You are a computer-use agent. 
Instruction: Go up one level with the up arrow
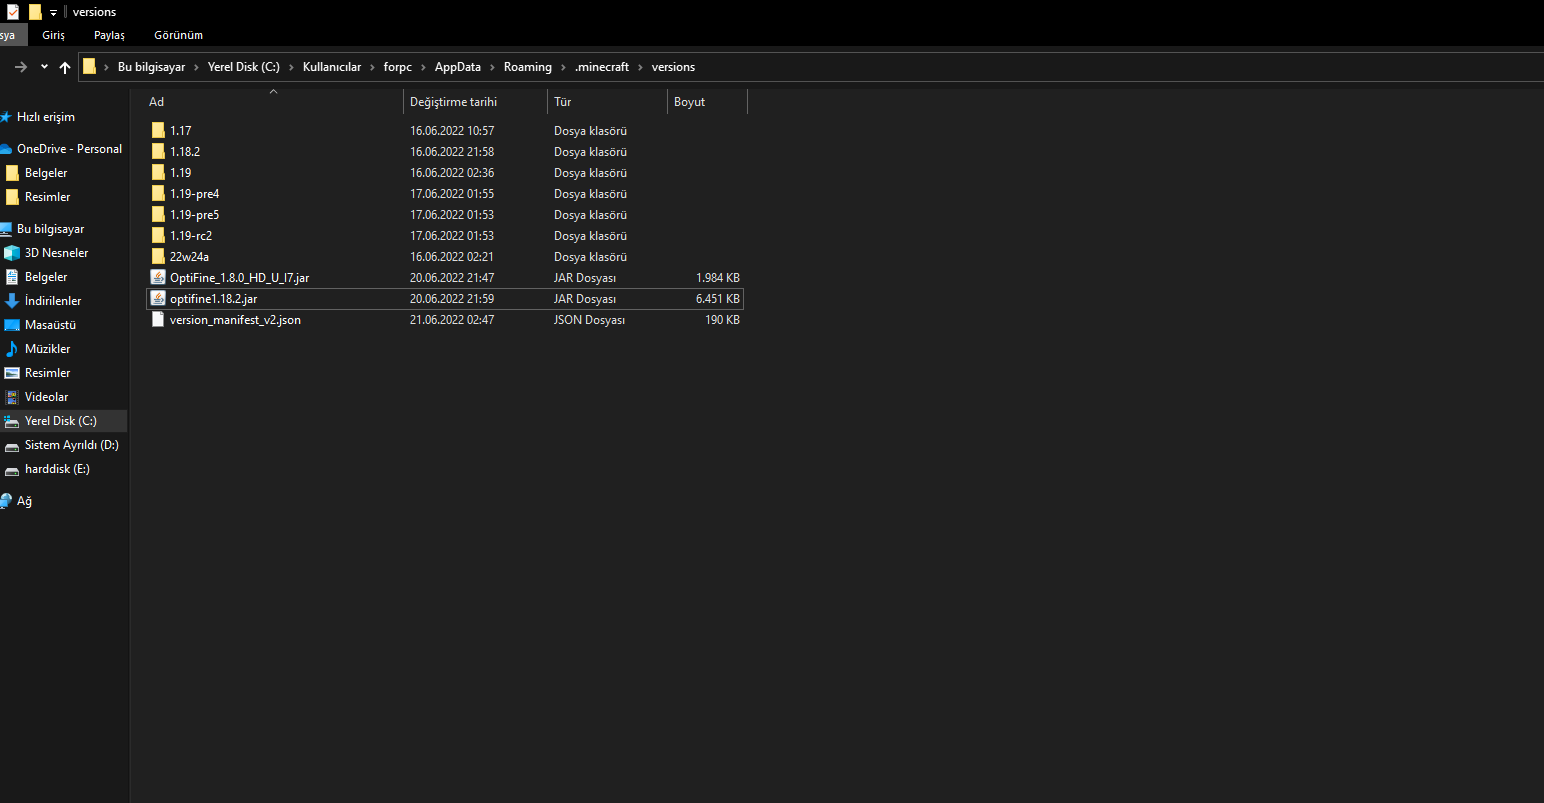click(x=65, y=67)
